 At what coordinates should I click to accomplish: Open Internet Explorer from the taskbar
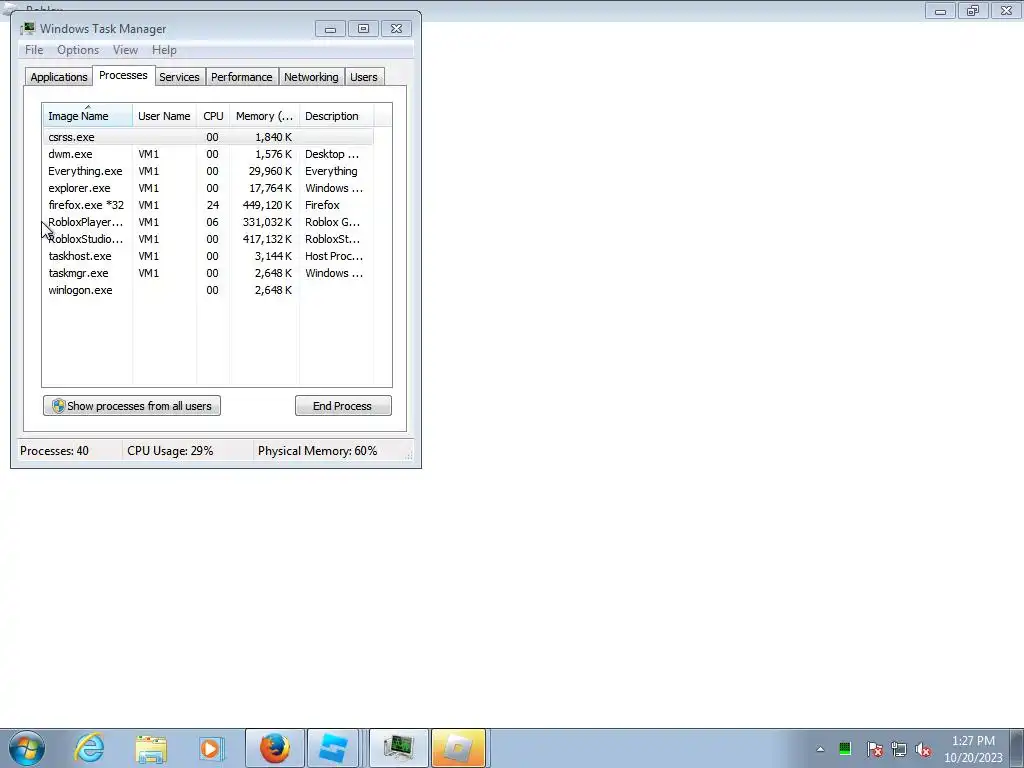(x=89, y=748)
